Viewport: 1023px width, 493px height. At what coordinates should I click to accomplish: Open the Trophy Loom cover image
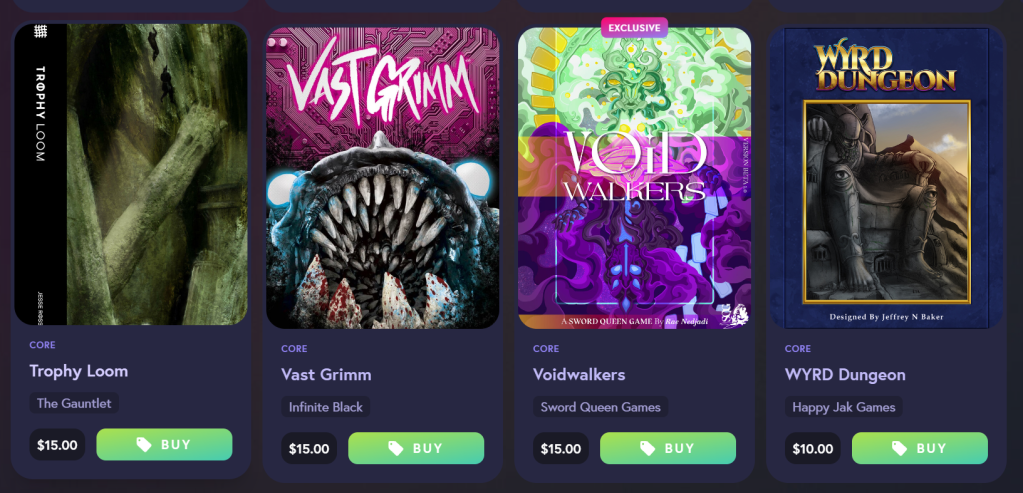click(131, 174)
